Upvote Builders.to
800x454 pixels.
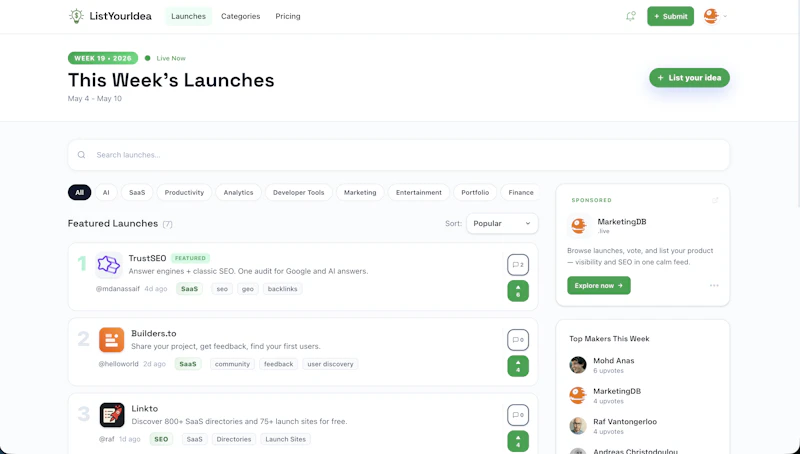[x=518, y=366]
